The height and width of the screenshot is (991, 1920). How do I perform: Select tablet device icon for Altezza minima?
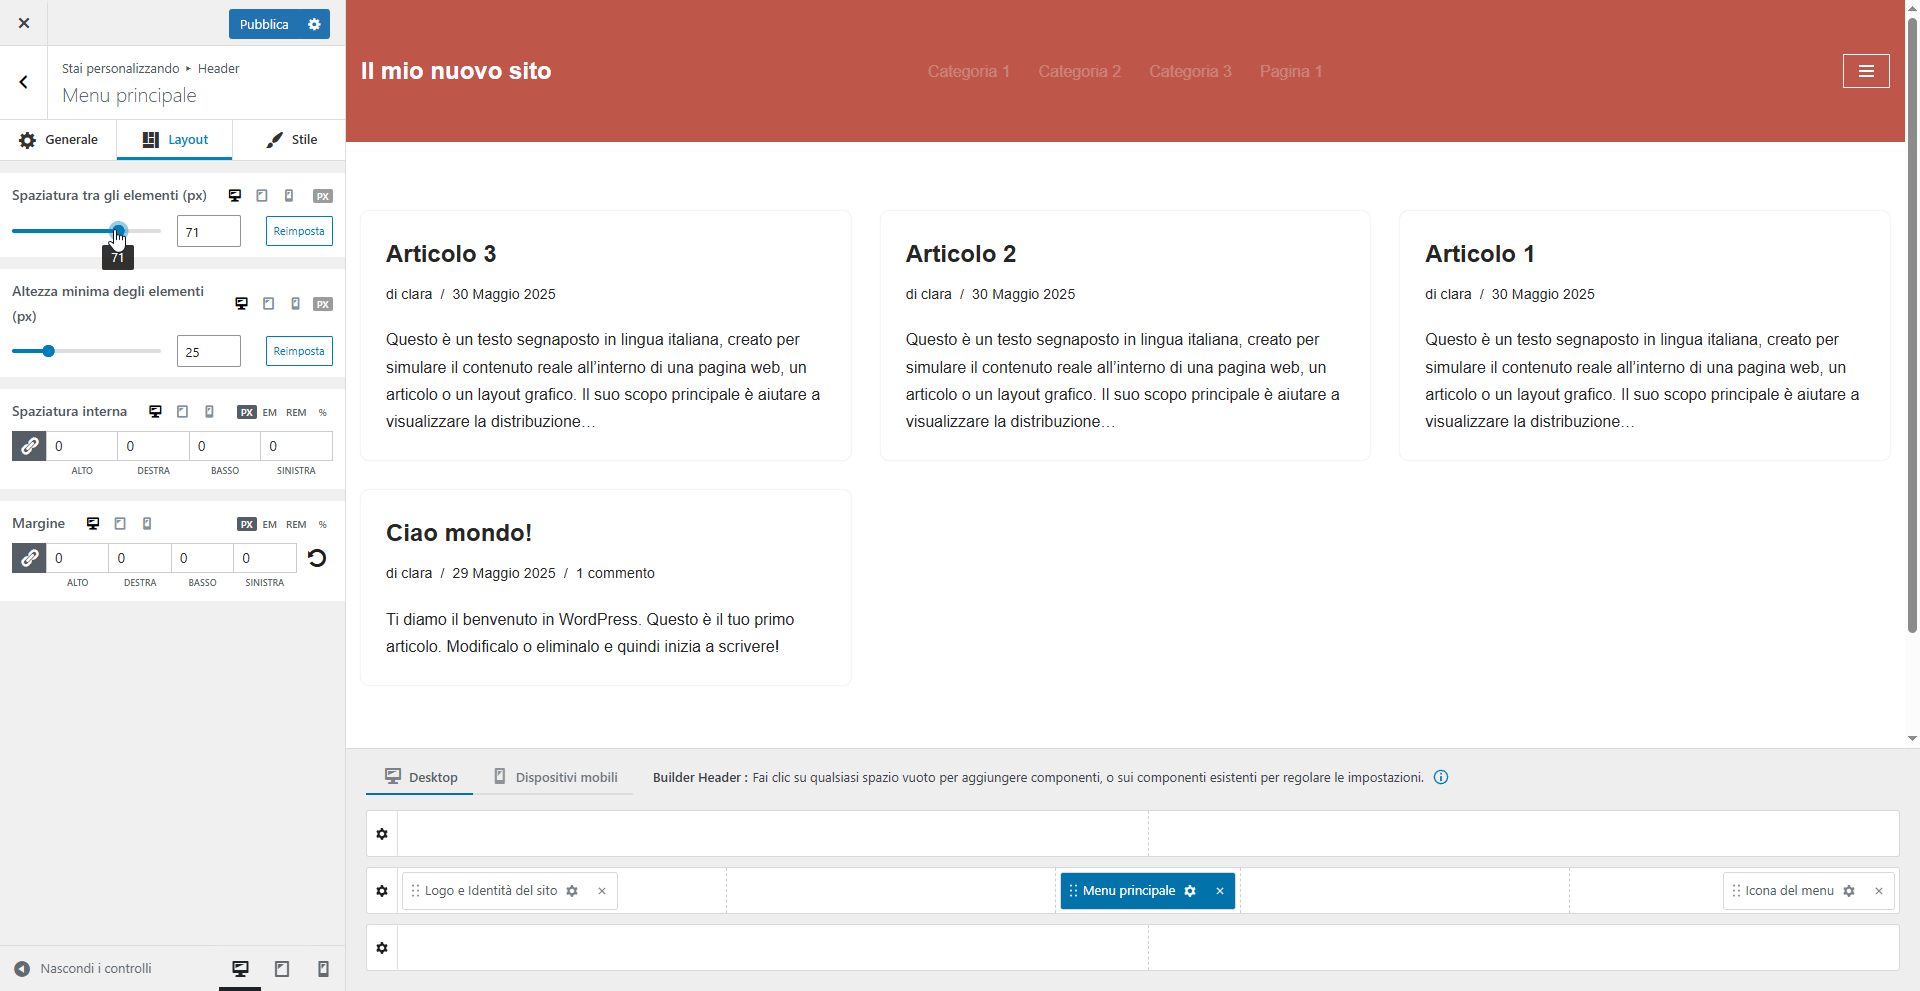pos(268,304)
